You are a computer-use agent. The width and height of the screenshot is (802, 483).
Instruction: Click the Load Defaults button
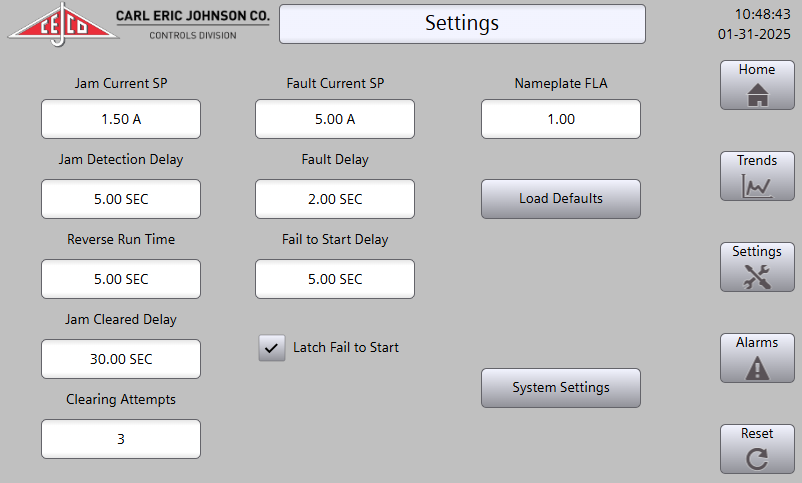[x=561, y=199]
